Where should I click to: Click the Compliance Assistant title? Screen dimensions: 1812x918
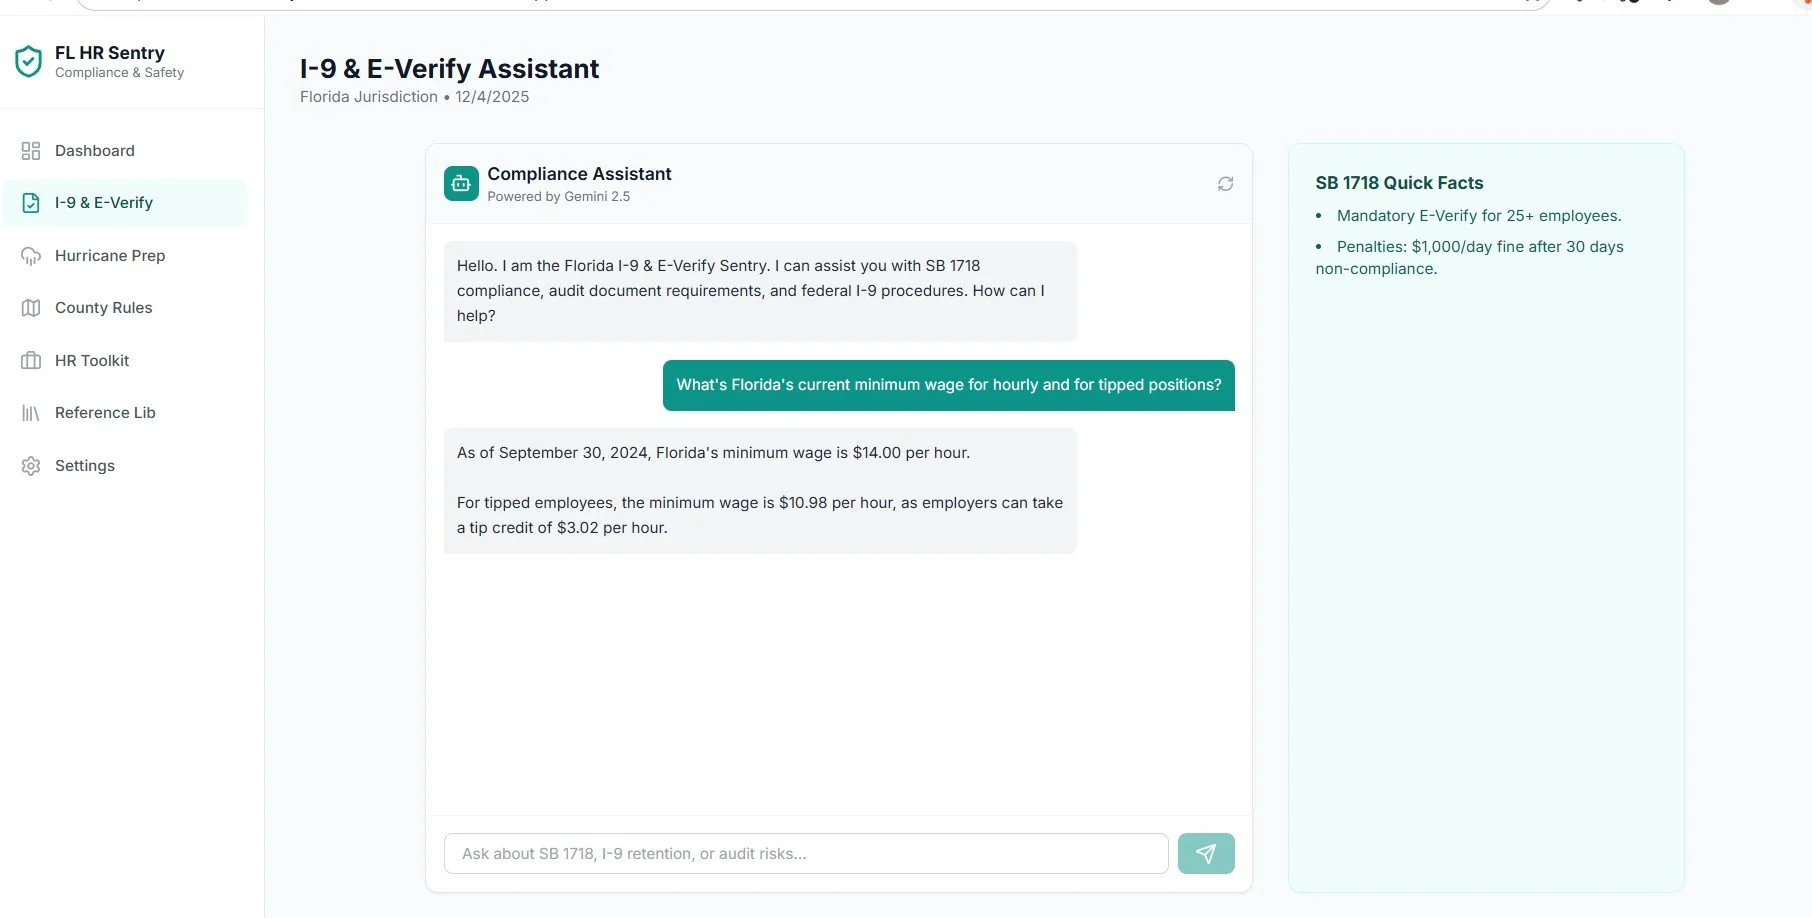pyautogui.click(x=579, y=174)
